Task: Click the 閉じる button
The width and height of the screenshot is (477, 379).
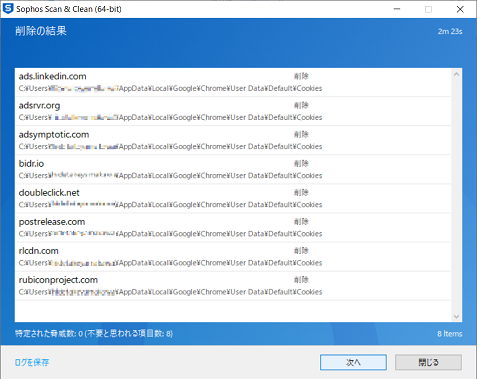Action: (428, 362)
